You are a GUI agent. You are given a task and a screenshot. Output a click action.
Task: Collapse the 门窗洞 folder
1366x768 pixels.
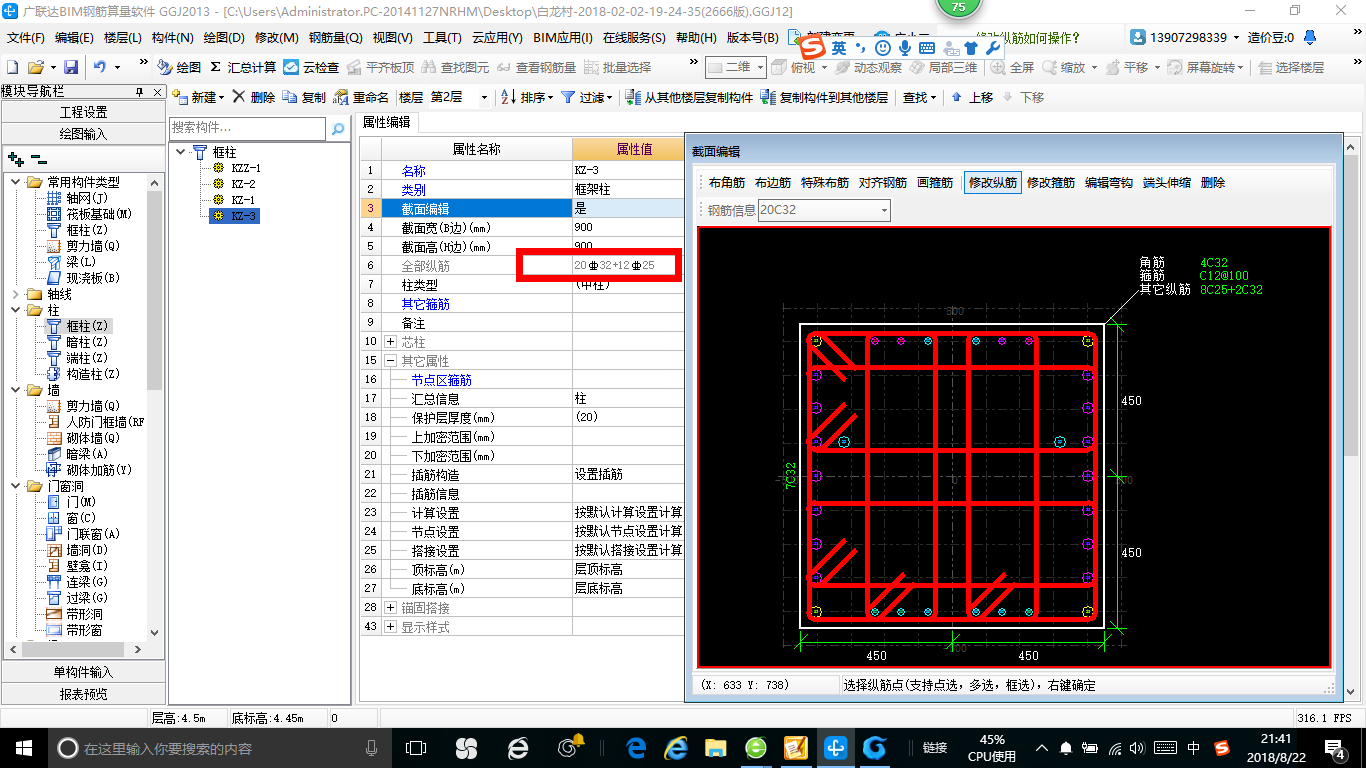click(15, 486)
